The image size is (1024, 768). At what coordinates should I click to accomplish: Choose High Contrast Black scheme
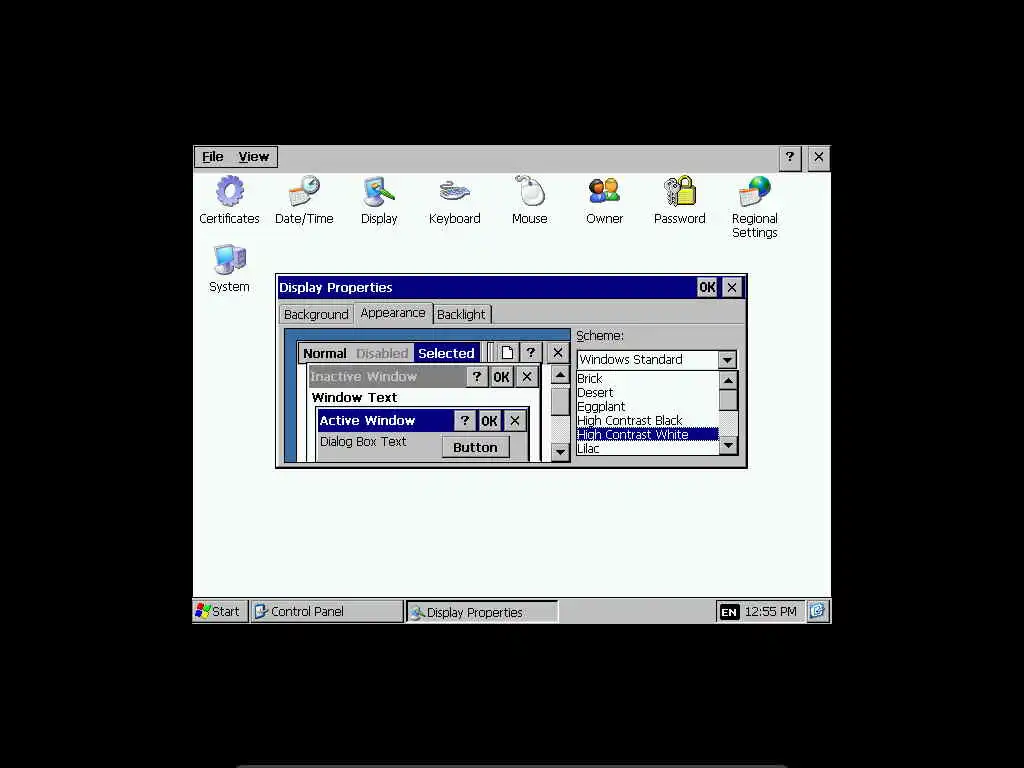647,421
